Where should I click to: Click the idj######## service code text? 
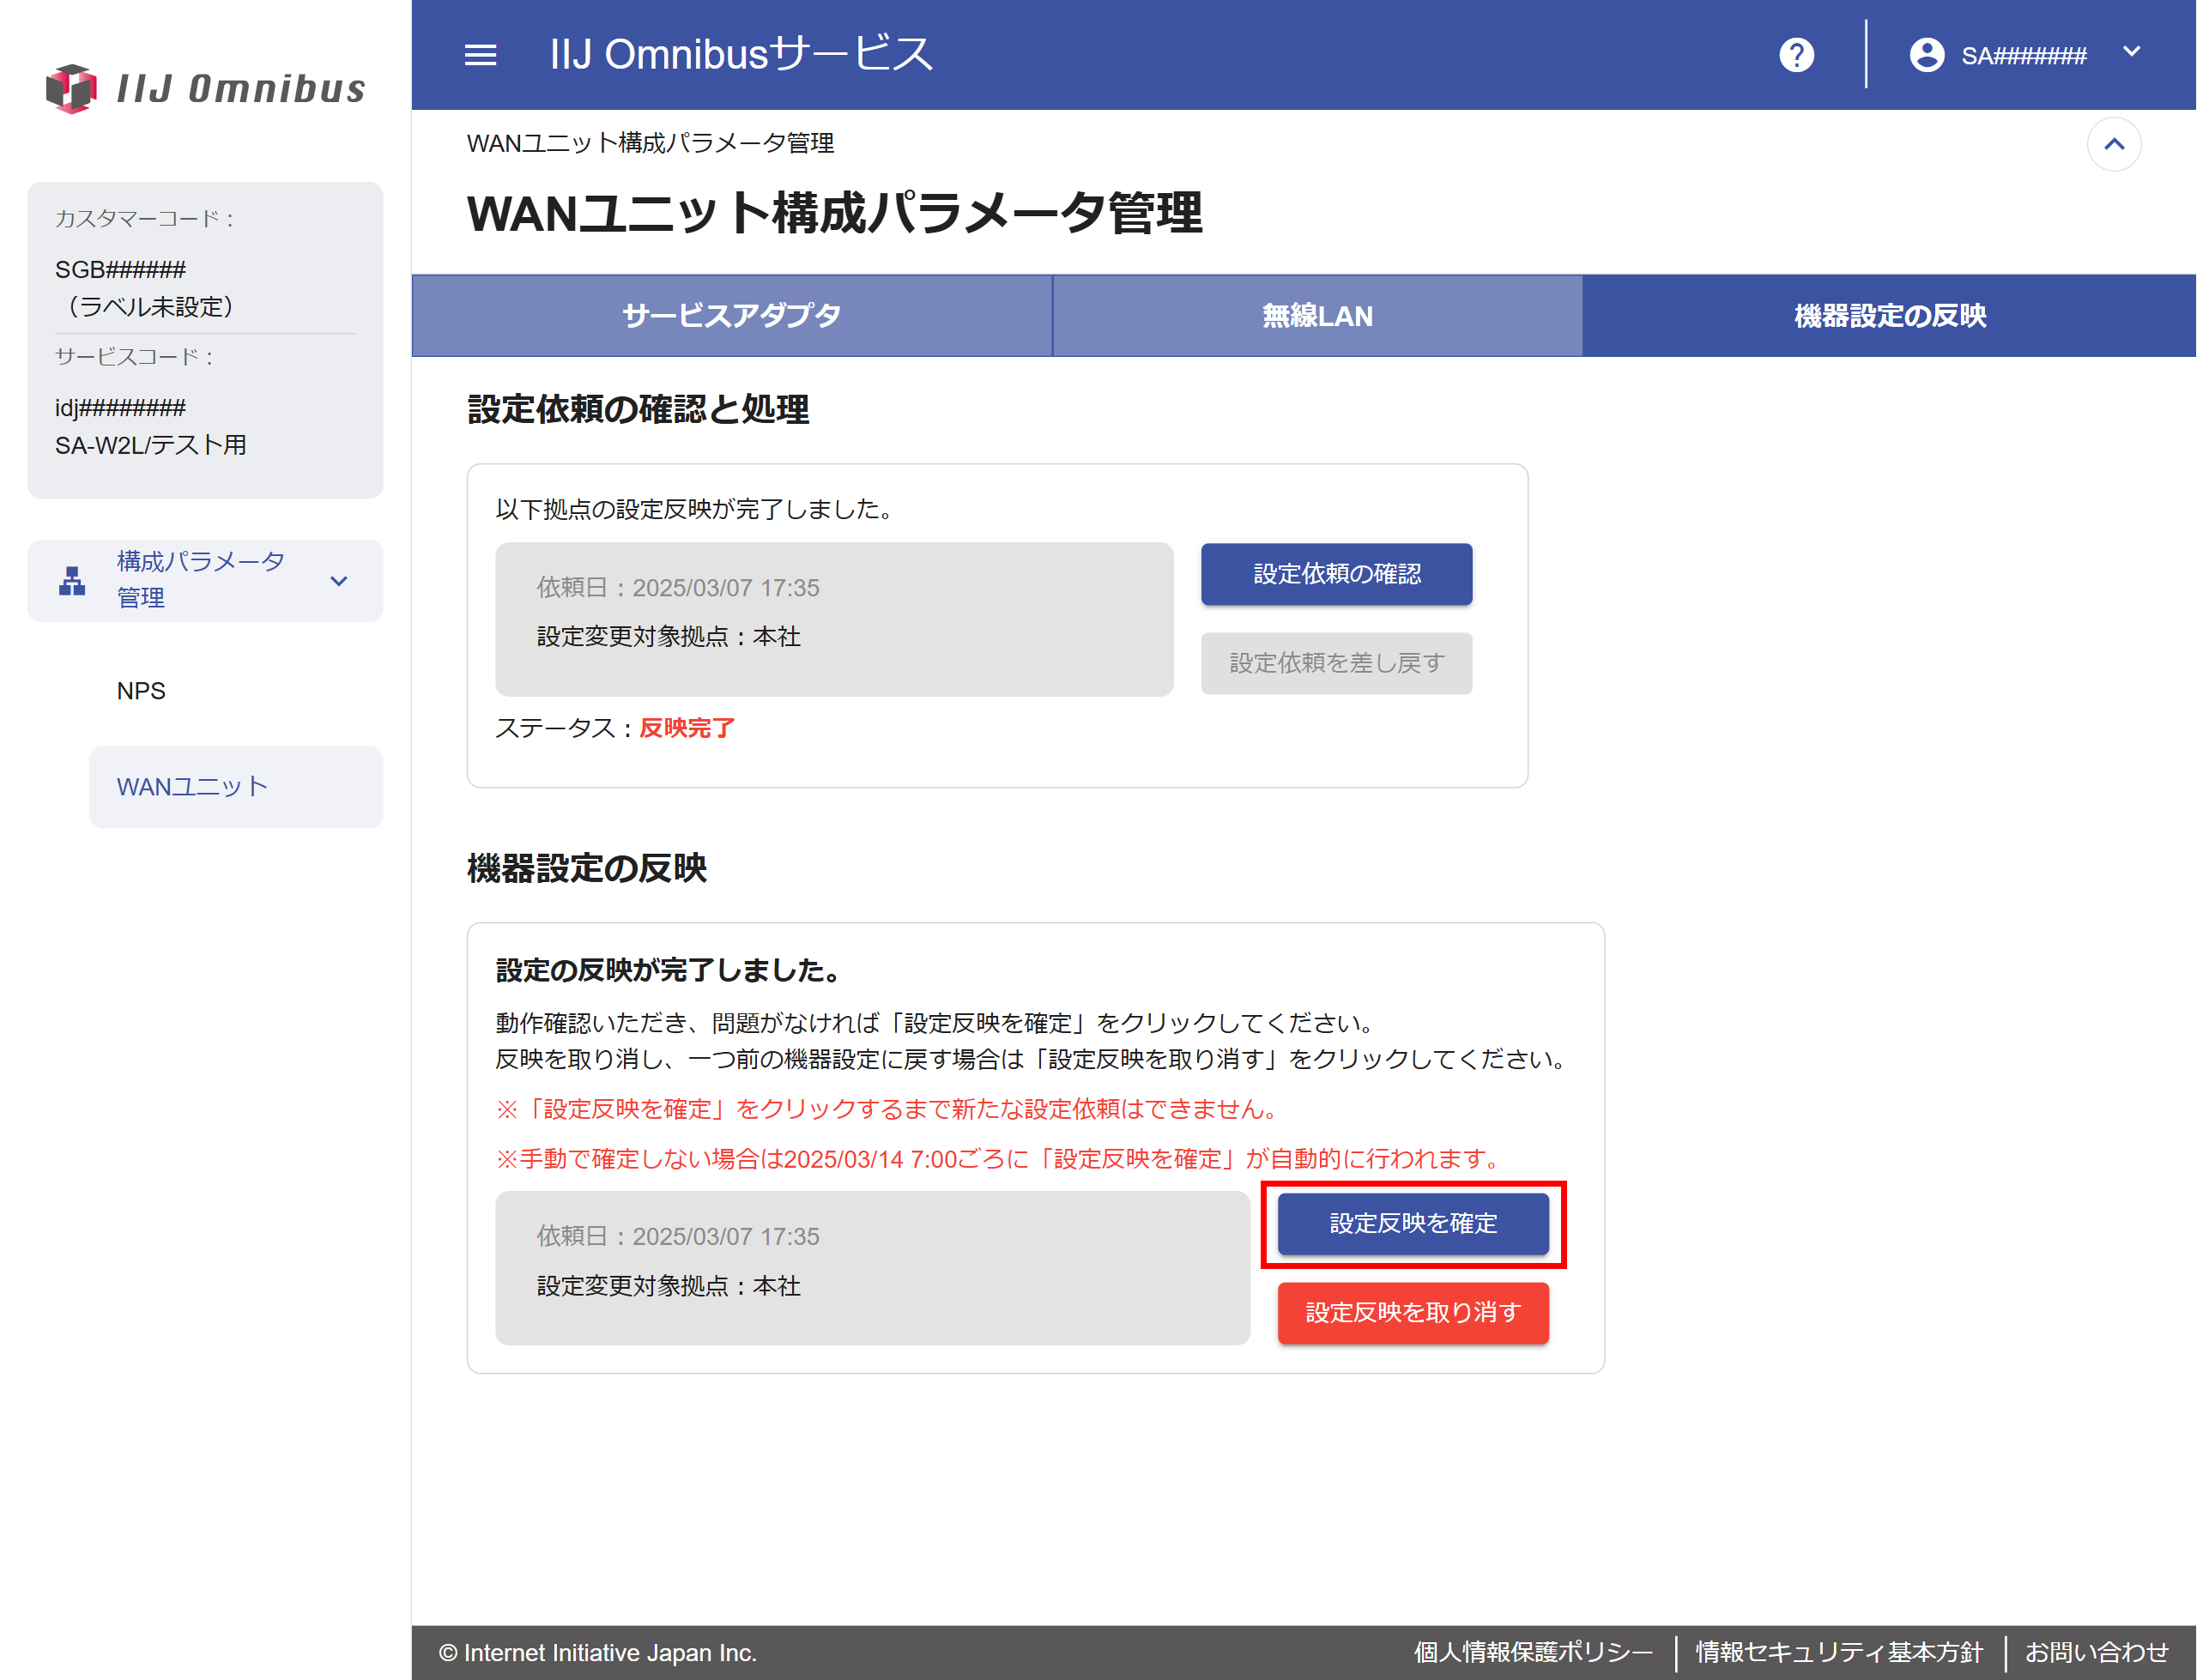click(120, 408)
